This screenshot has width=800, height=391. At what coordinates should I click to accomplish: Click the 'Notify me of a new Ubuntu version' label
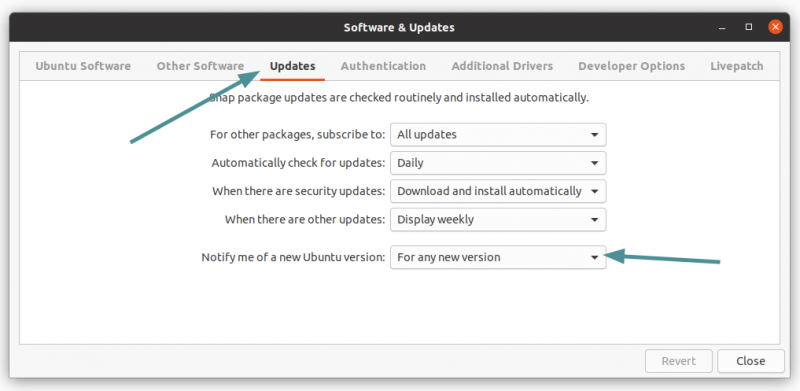(293, 257)
